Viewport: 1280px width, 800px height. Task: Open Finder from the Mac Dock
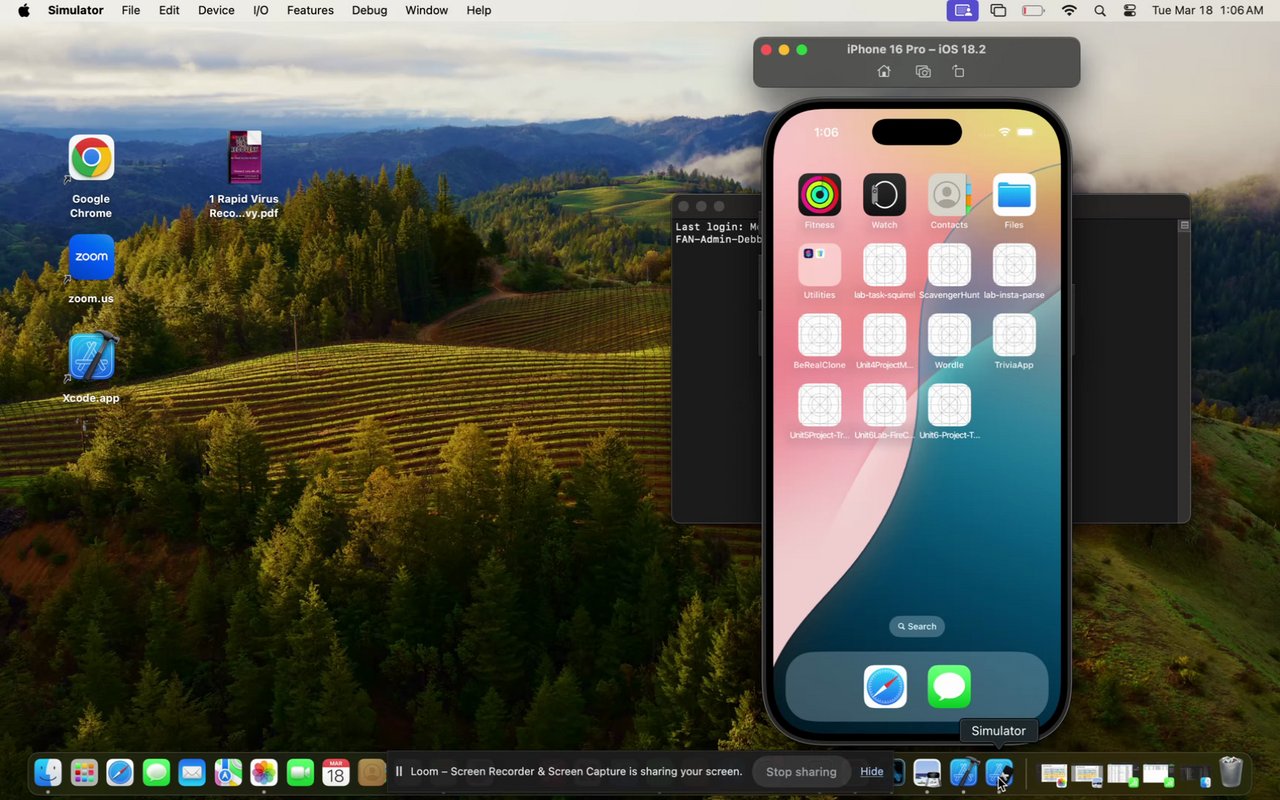point(48,772)
